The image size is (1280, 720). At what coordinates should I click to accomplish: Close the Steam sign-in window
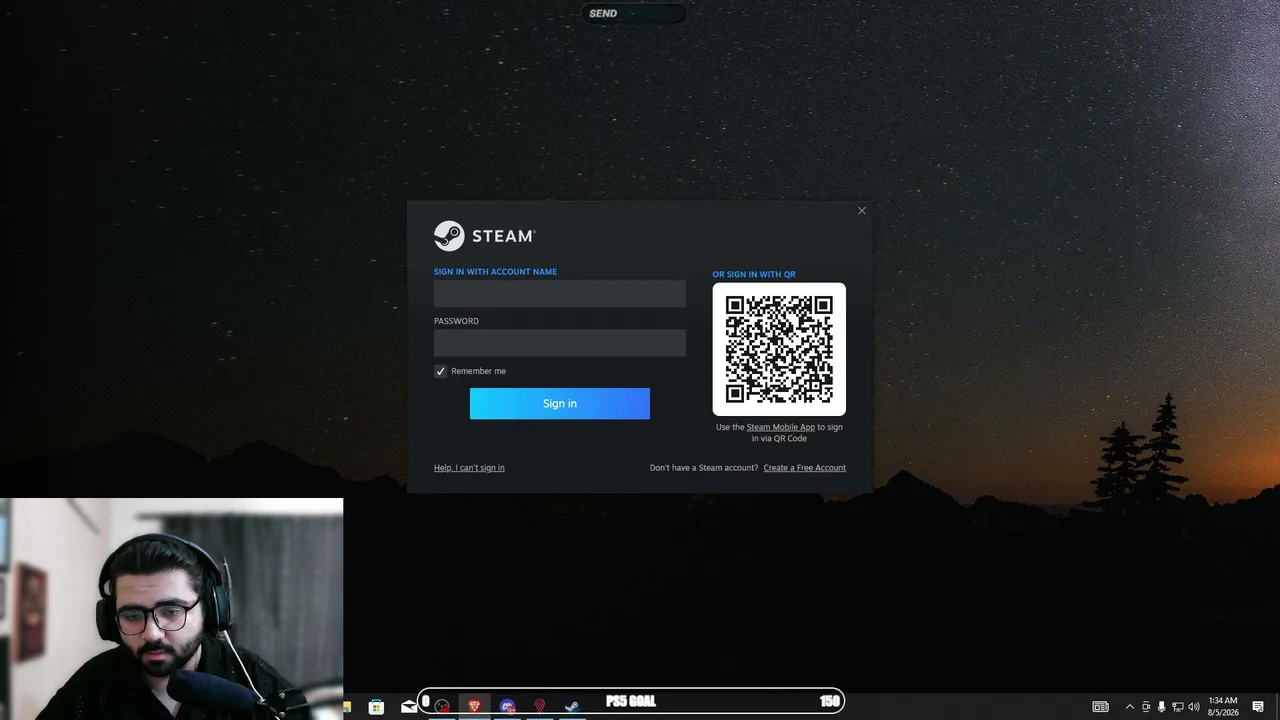pyautogui.click(x=862, y=210)
